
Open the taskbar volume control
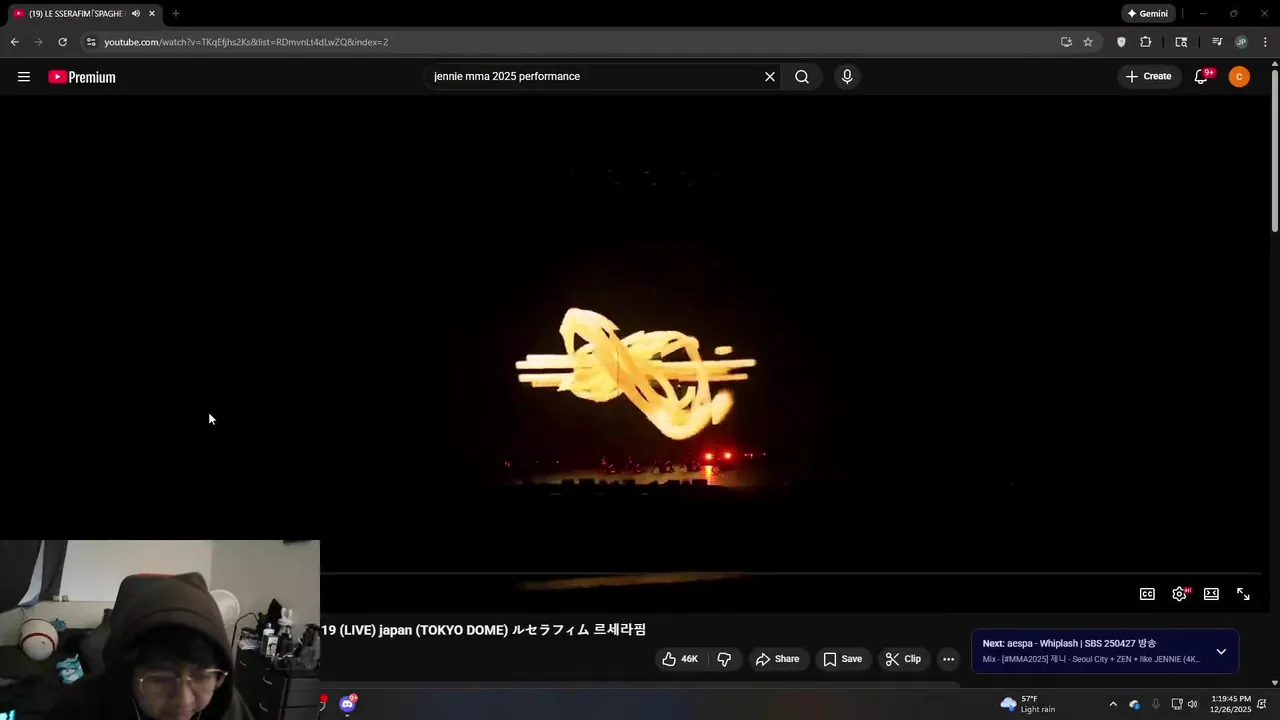(x=1192, y=704)
